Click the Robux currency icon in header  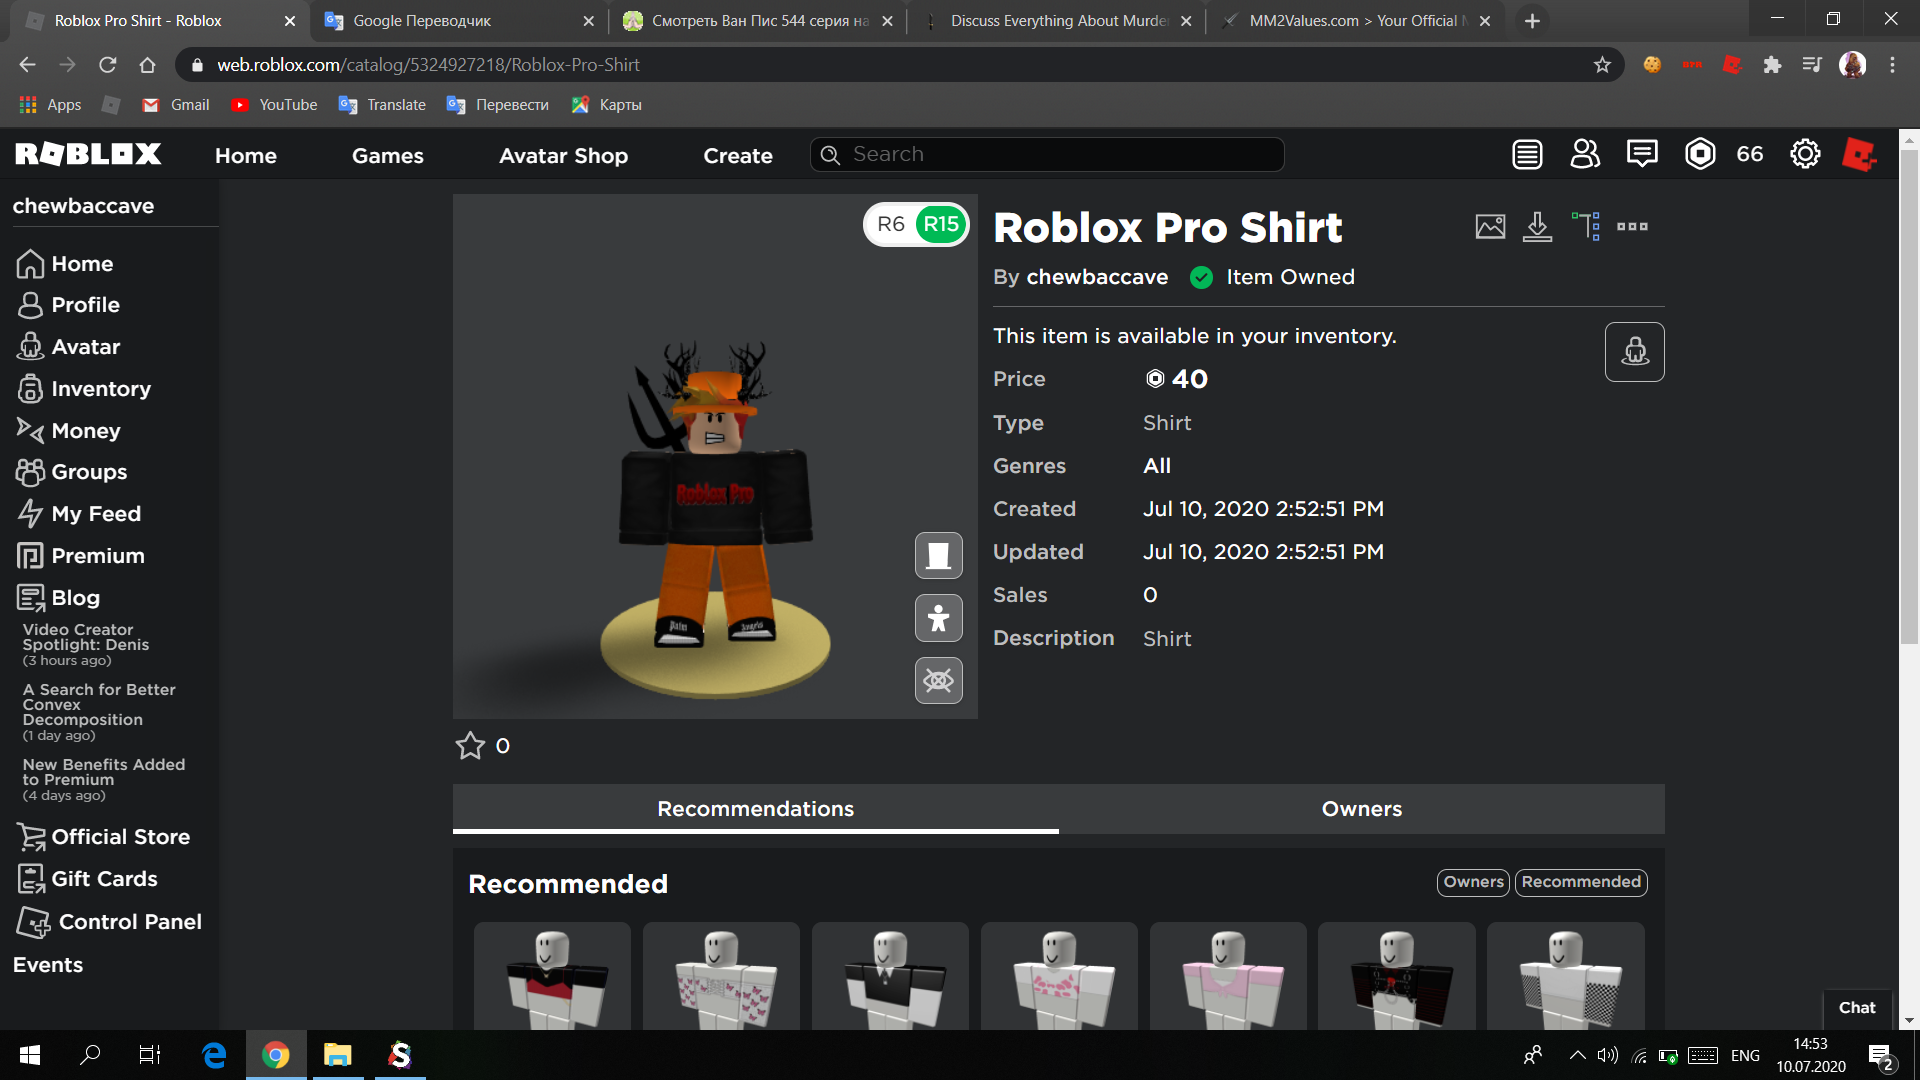point(1698,154)
